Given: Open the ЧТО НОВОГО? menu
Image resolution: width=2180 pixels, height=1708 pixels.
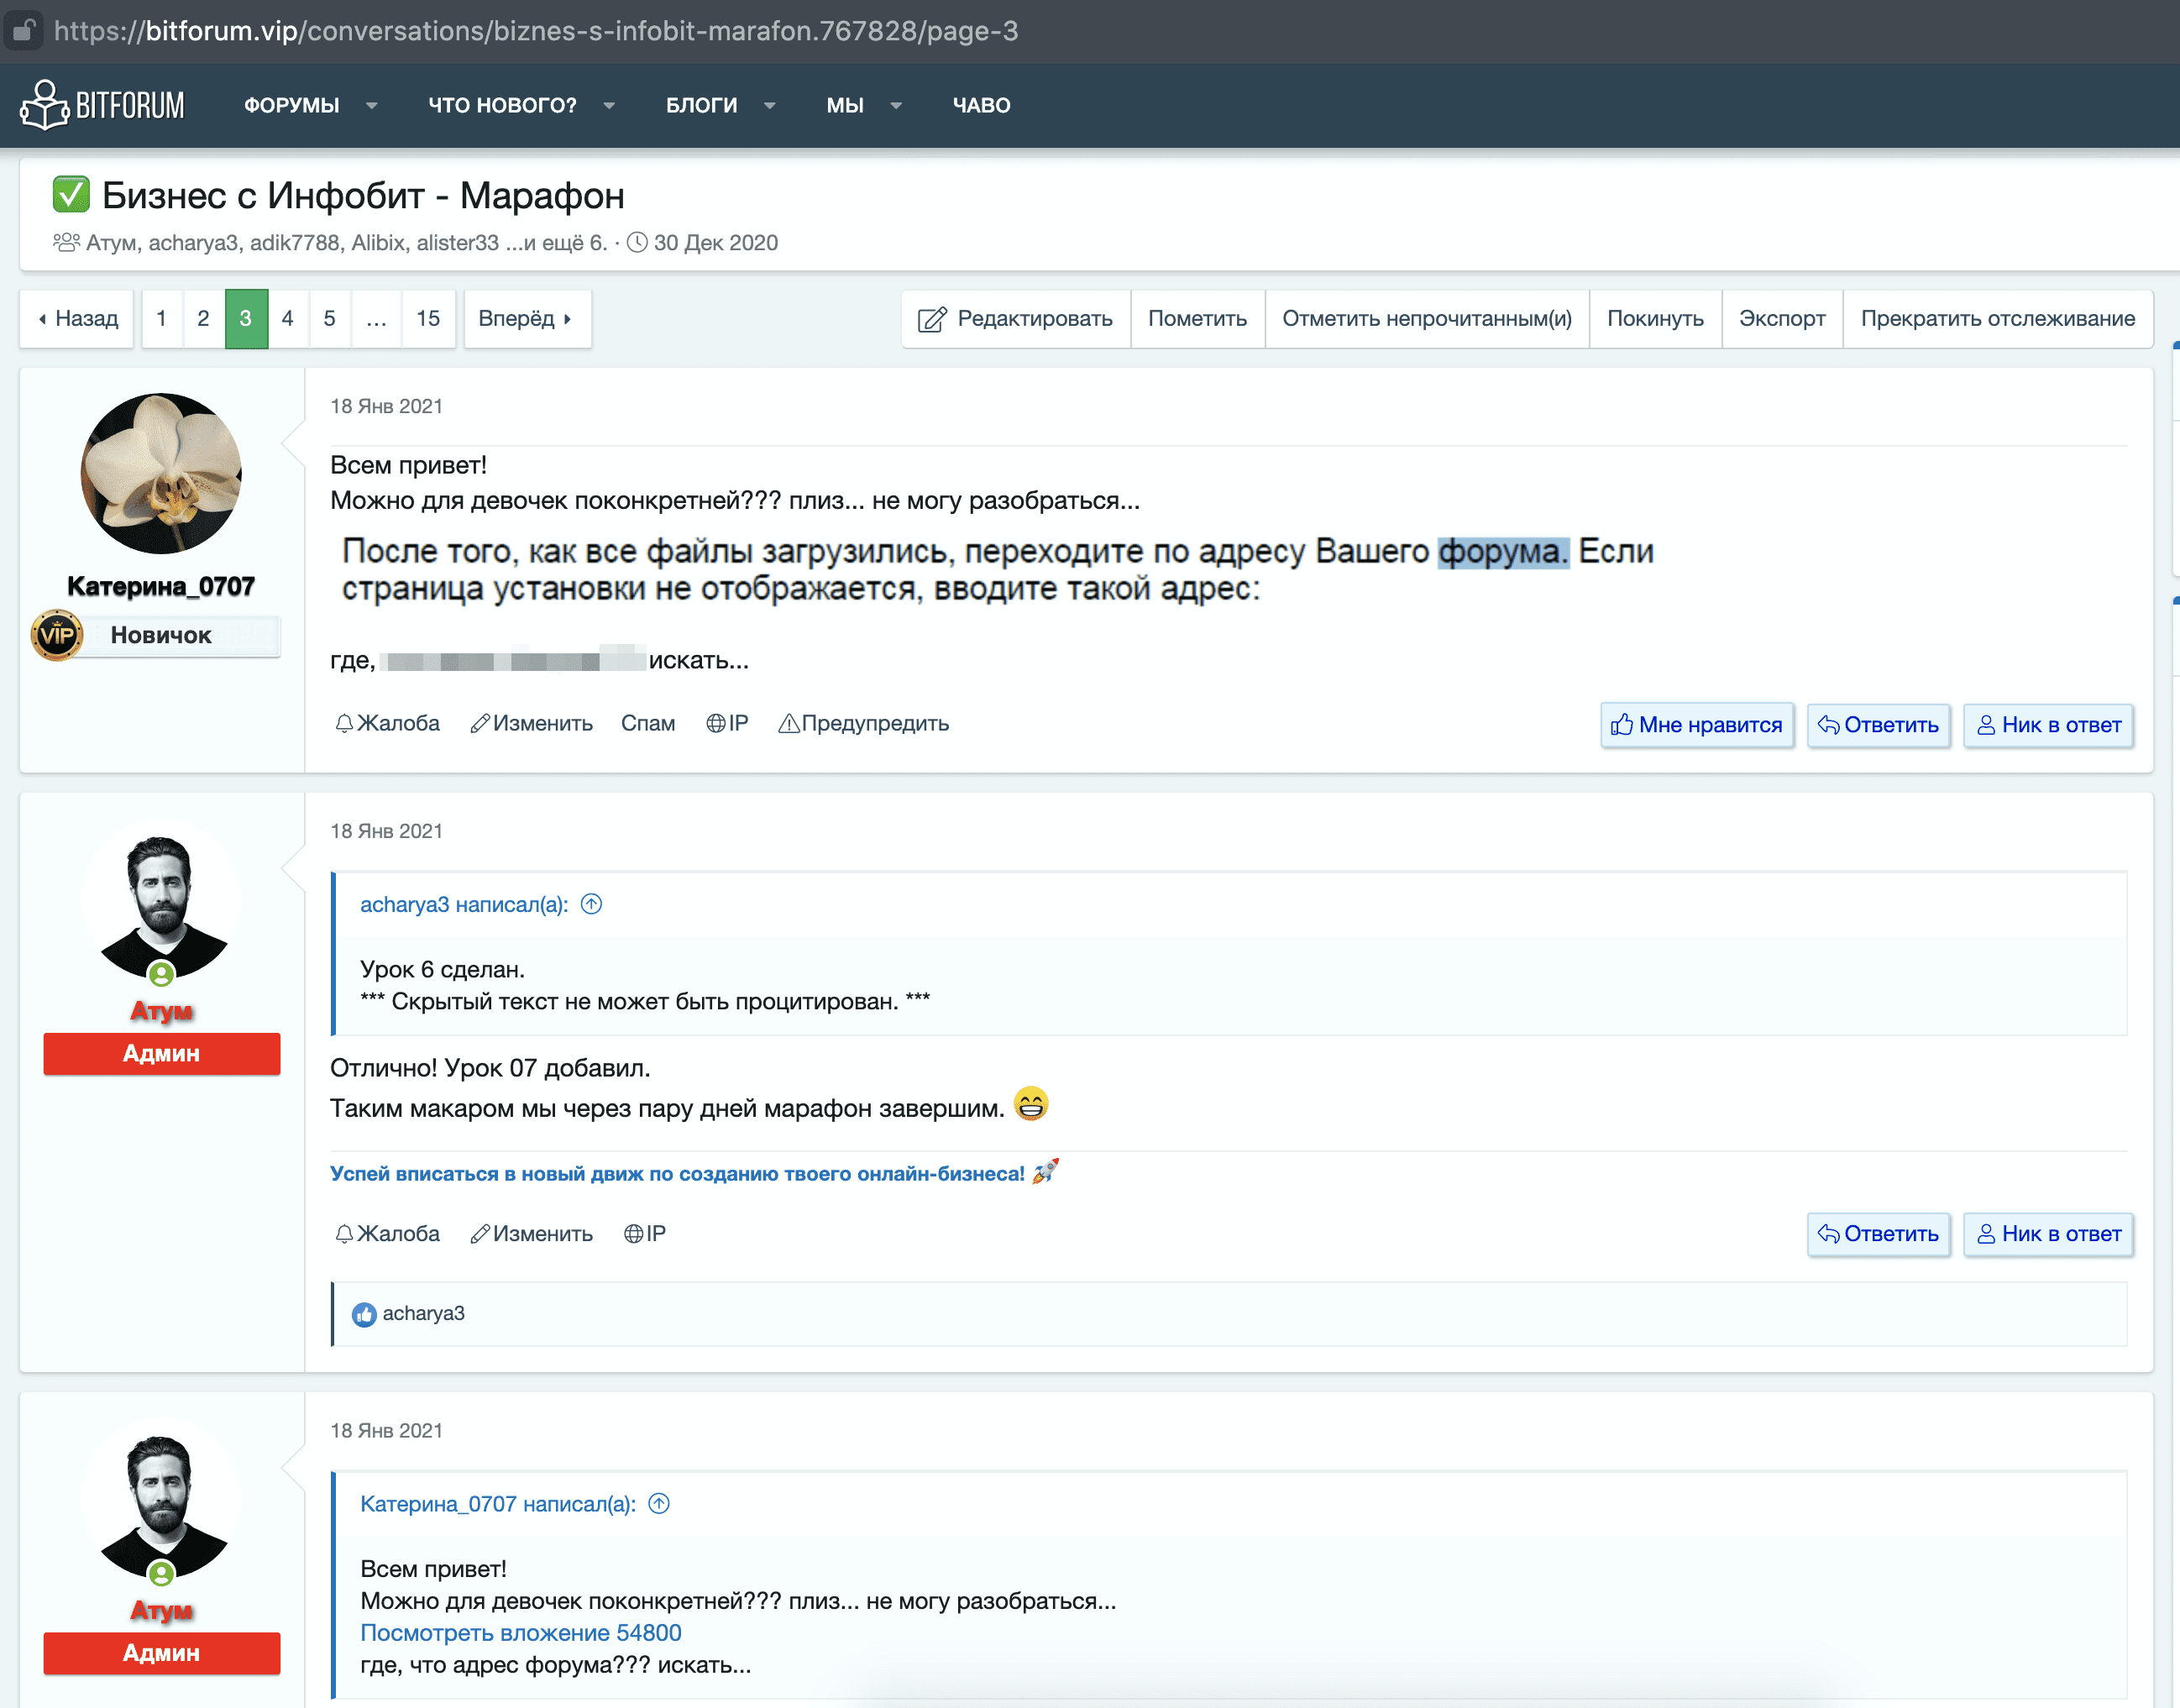Looking at the screenshot, I should (502, 105).
